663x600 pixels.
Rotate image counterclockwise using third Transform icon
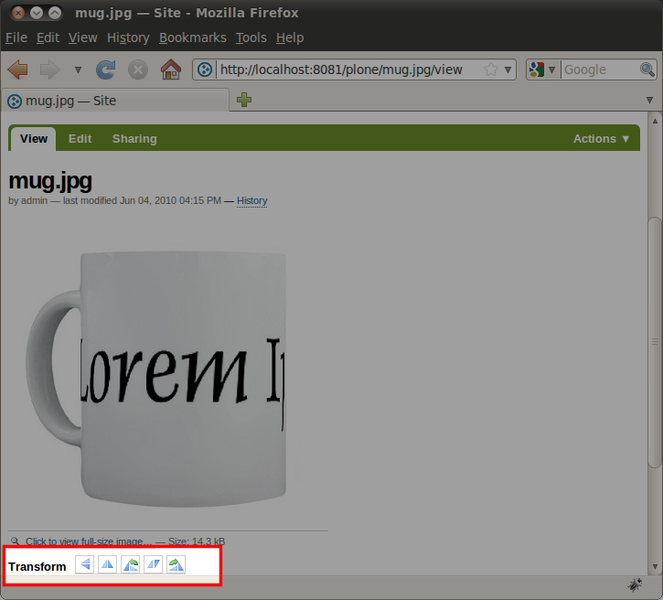point(130,565)
